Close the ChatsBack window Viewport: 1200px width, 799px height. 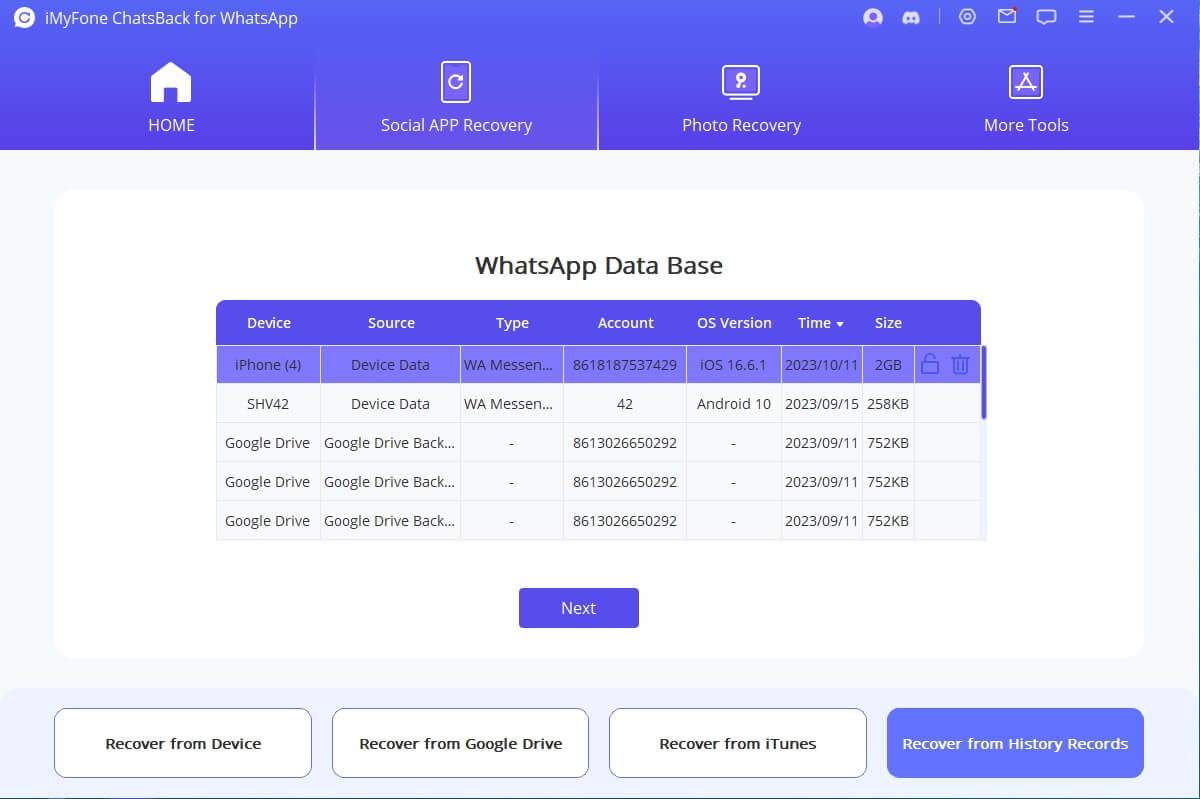click(1166, 17)
